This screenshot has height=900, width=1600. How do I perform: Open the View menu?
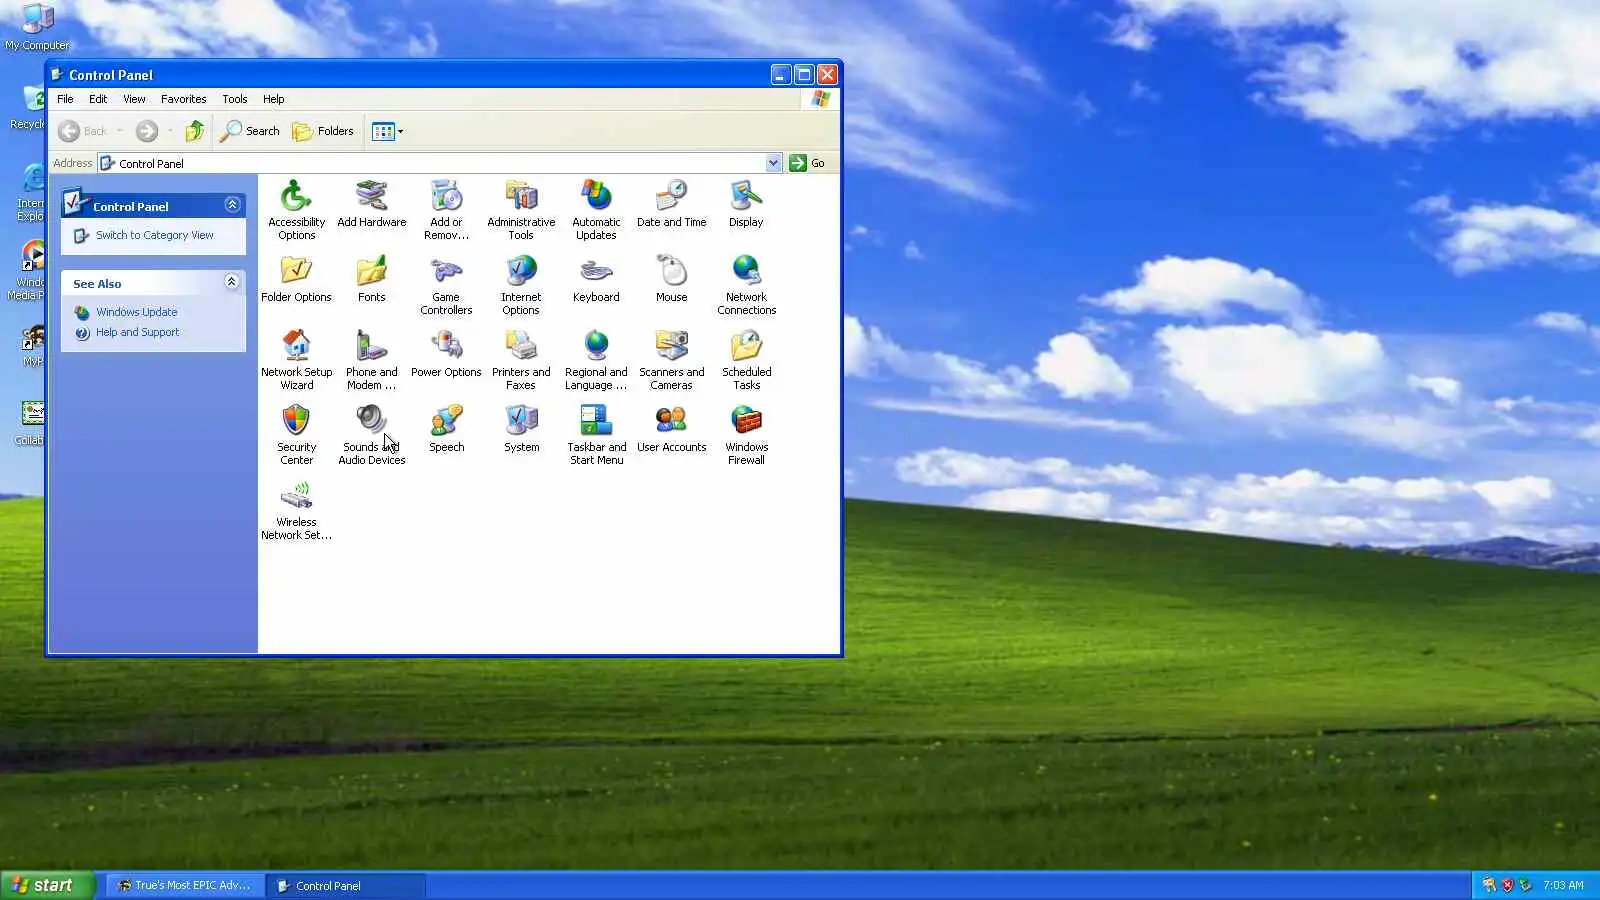coord(134,99)
